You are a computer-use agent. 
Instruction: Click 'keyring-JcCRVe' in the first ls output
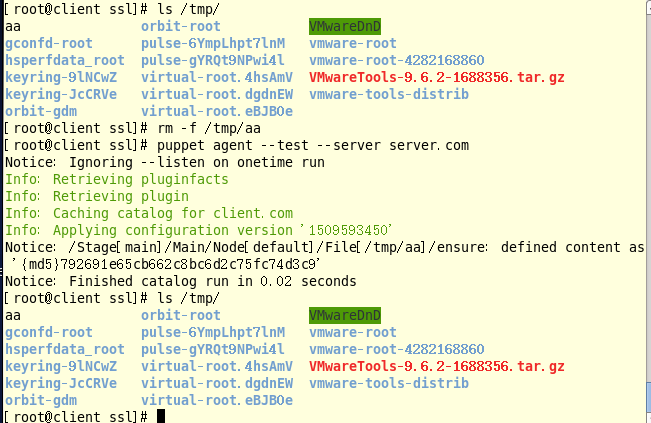[61, 95]
